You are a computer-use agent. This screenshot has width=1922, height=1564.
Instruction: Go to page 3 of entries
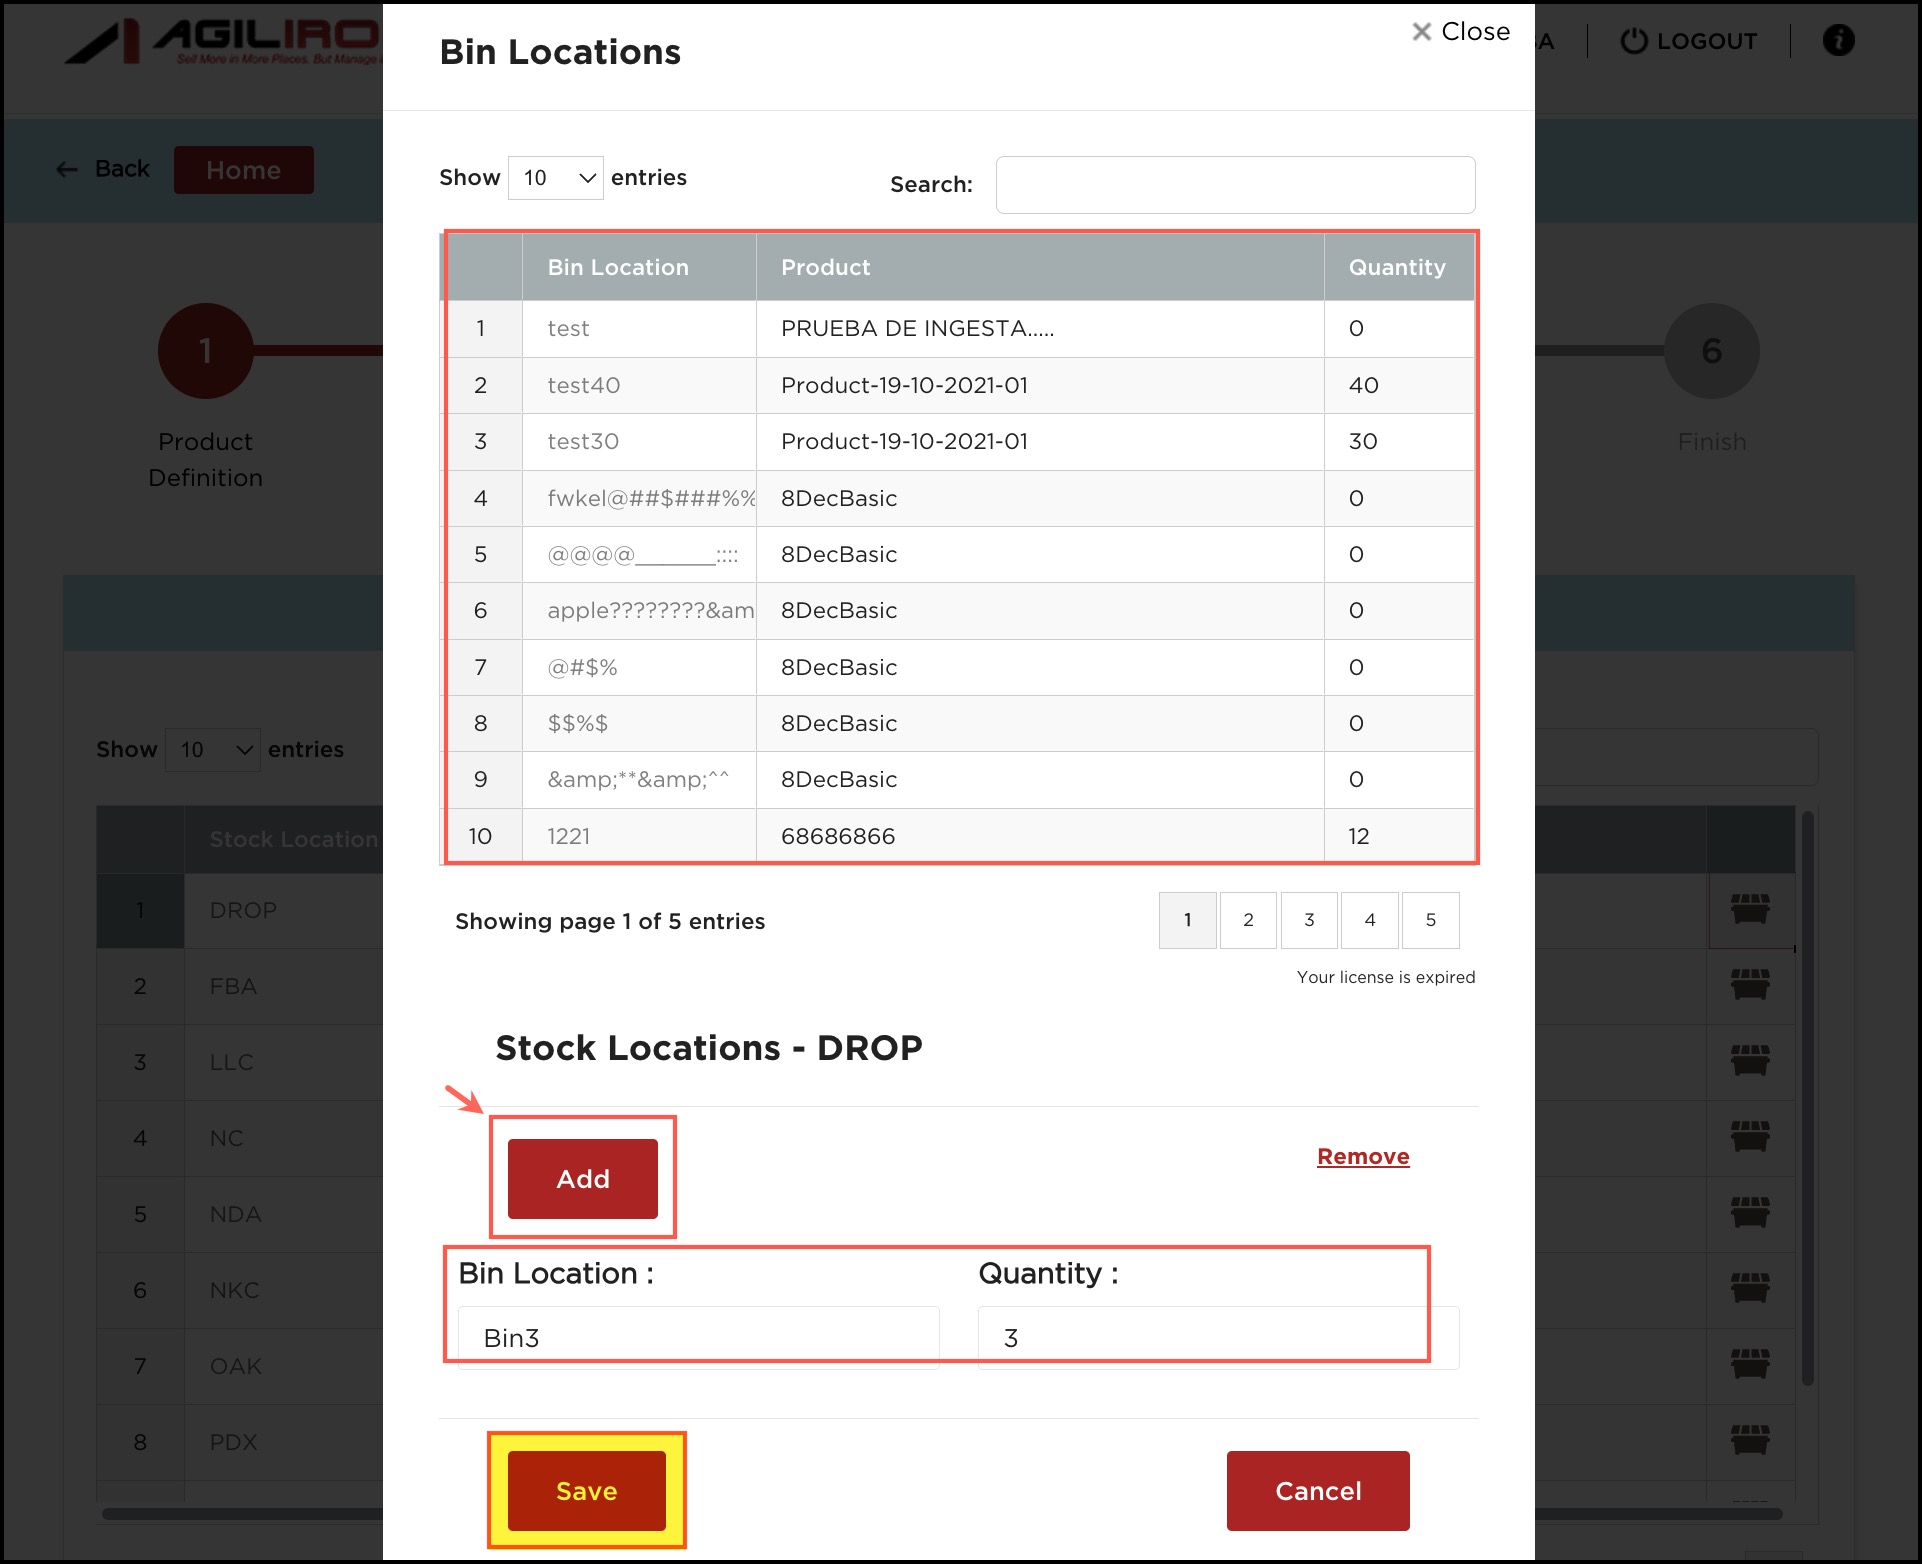(1309, 920)
